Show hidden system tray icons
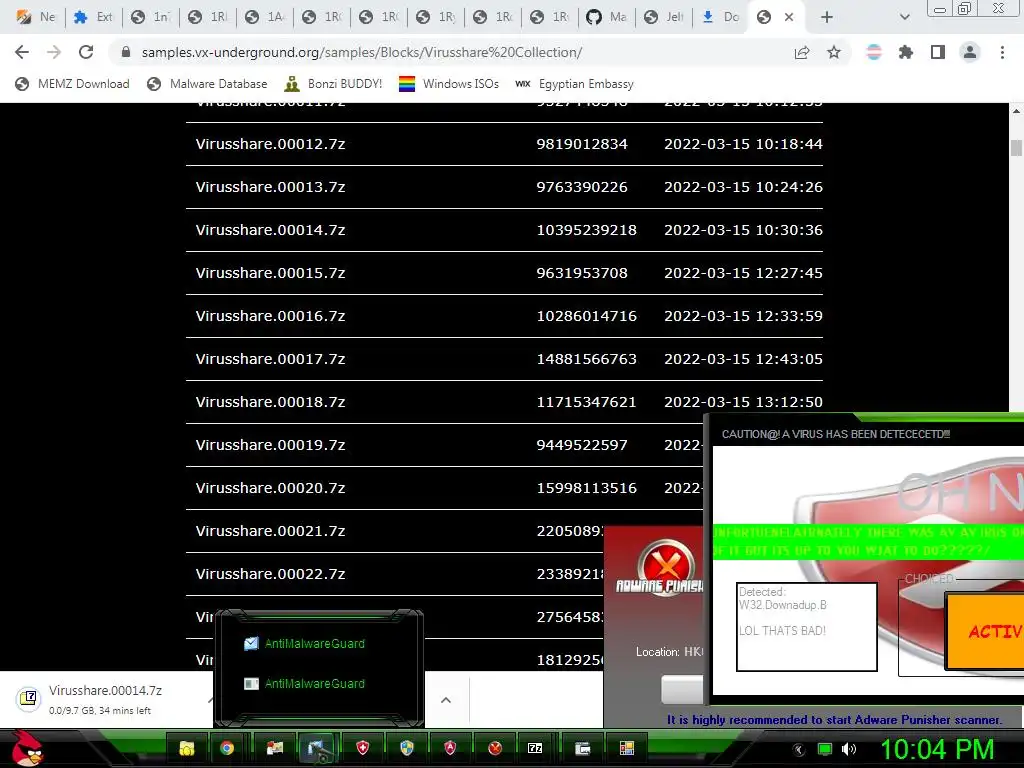This screenshot has width=1024, height=768. pos(798,749)
